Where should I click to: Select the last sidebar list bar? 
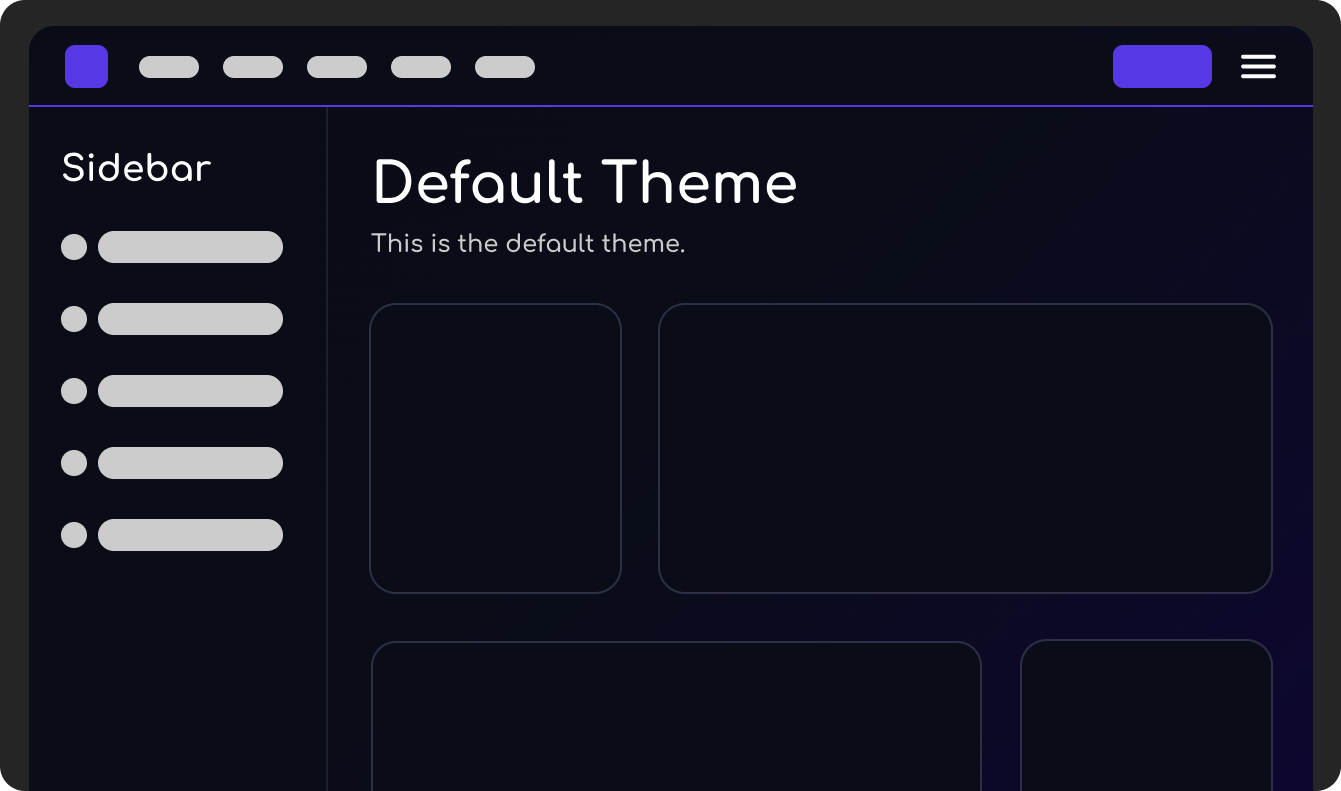[x=190, y=535]
